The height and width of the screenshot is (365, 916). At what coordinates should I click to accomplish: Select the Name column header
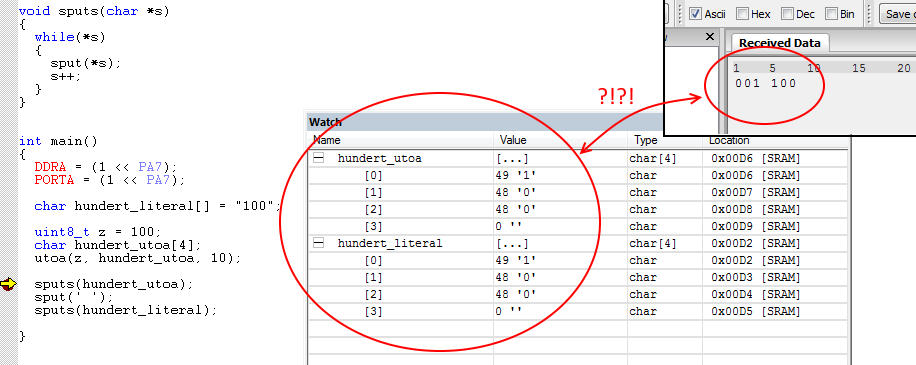click(x=401, y=140)
